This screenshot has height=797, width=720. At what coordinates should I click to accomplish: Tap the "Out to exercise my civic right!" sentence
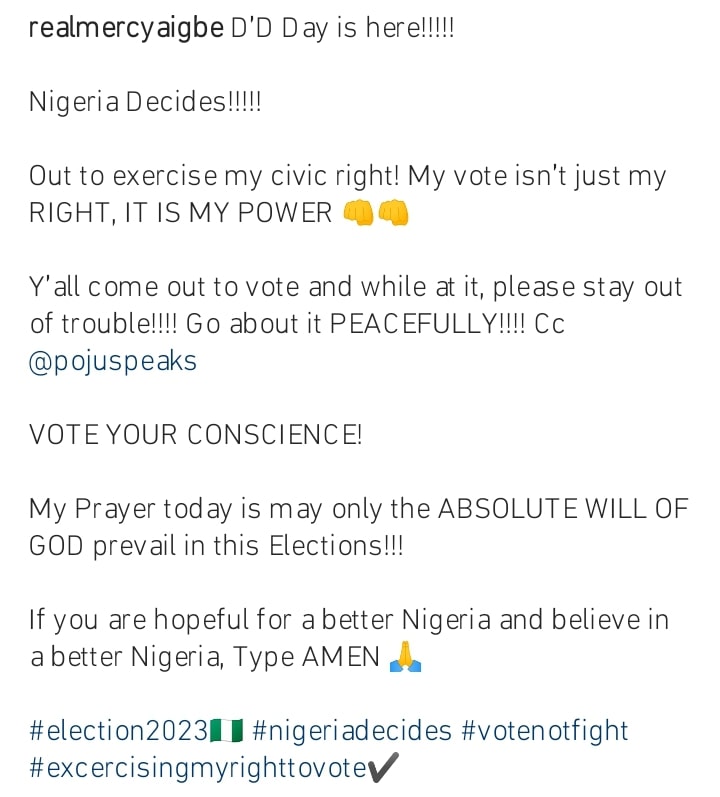(x=214, y=176)
